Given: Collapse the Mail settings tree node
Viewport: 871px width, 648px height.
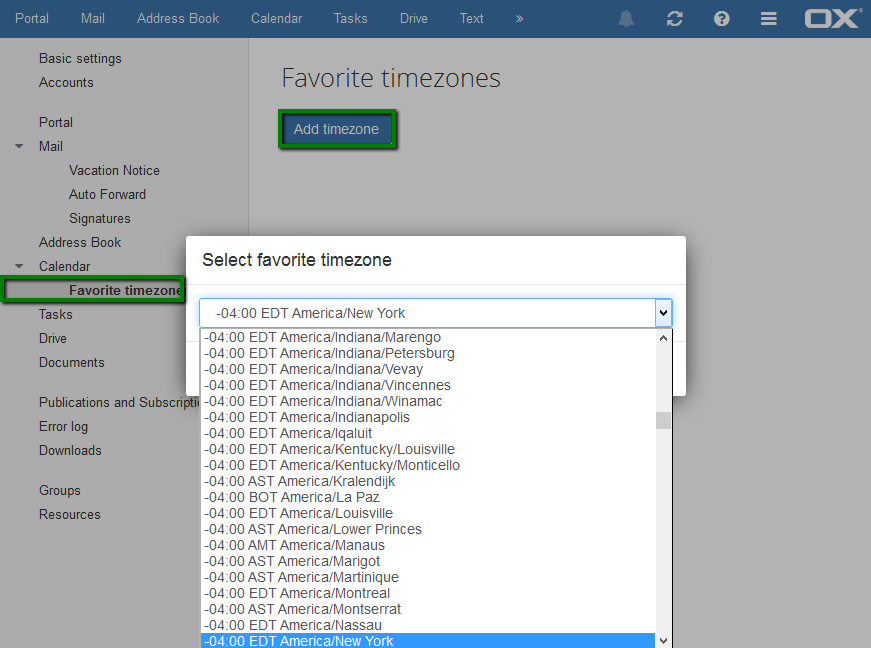Looking at the screenshot, I should point(19,146).
